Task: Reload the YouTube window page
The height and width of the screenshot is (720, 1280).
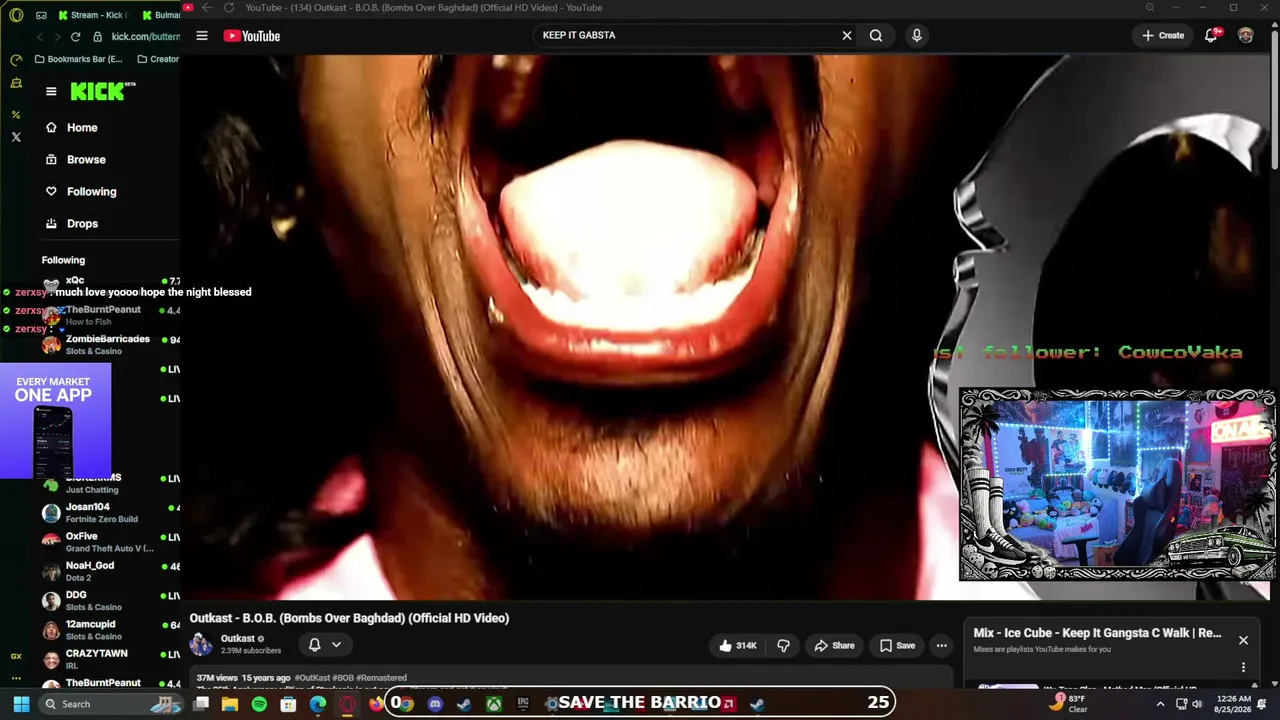Action: tap(229, 8)
